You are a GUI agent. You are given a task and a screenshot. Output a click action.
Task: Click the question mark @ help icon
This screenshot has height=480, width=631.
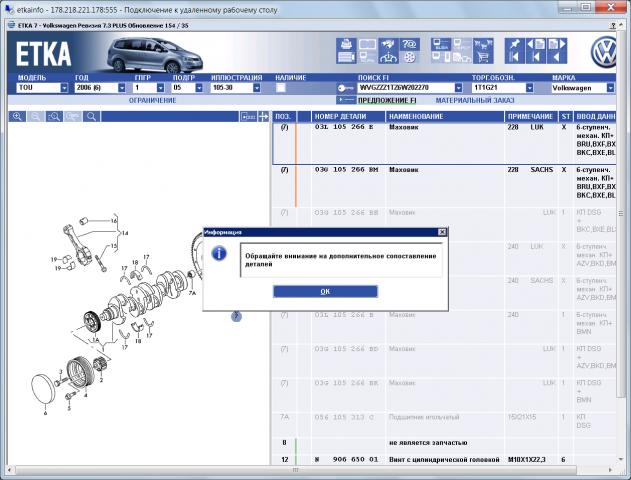409,44
